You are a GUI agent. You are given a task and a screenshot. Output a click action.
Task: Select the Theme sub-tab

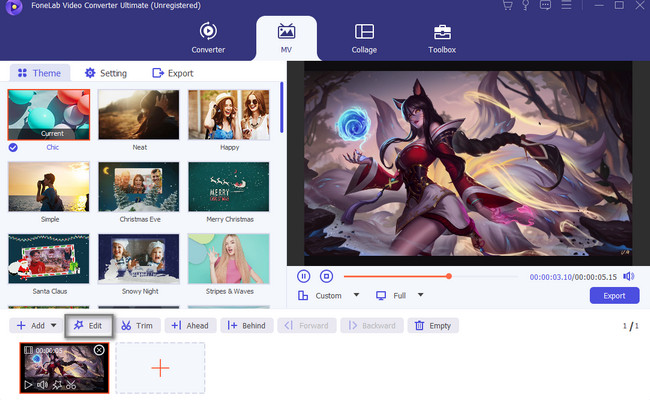pyautogui.click(x=40, y=73)
